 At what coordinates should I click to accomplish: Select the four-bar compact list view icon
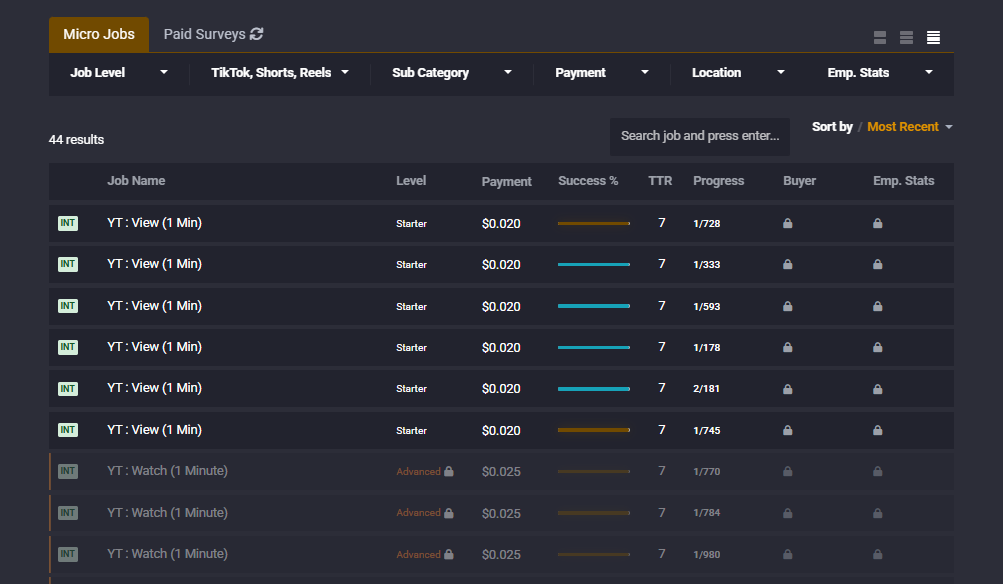[x=933, y=38]
